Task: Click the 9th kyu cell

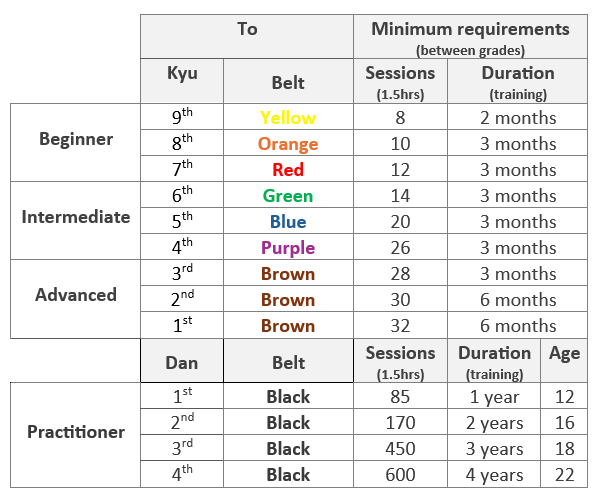Action: [x=182, y=117]
